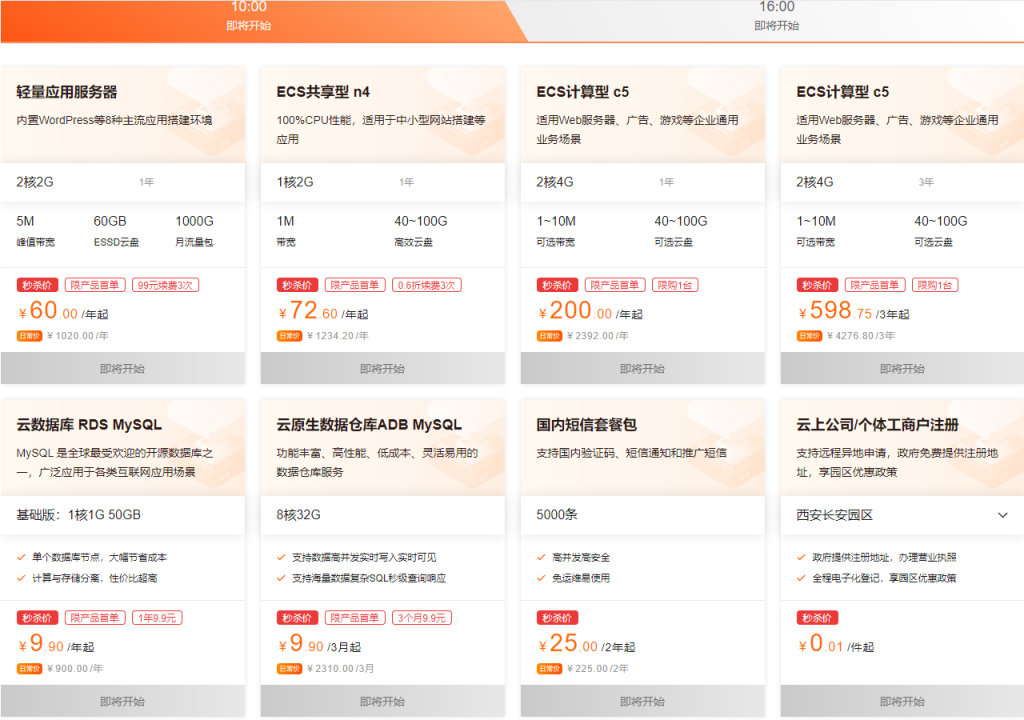Click 即将开始 button under 云数据库 RDS MySQL
This screenshot has width=1024, height=720.
[123, 701]
